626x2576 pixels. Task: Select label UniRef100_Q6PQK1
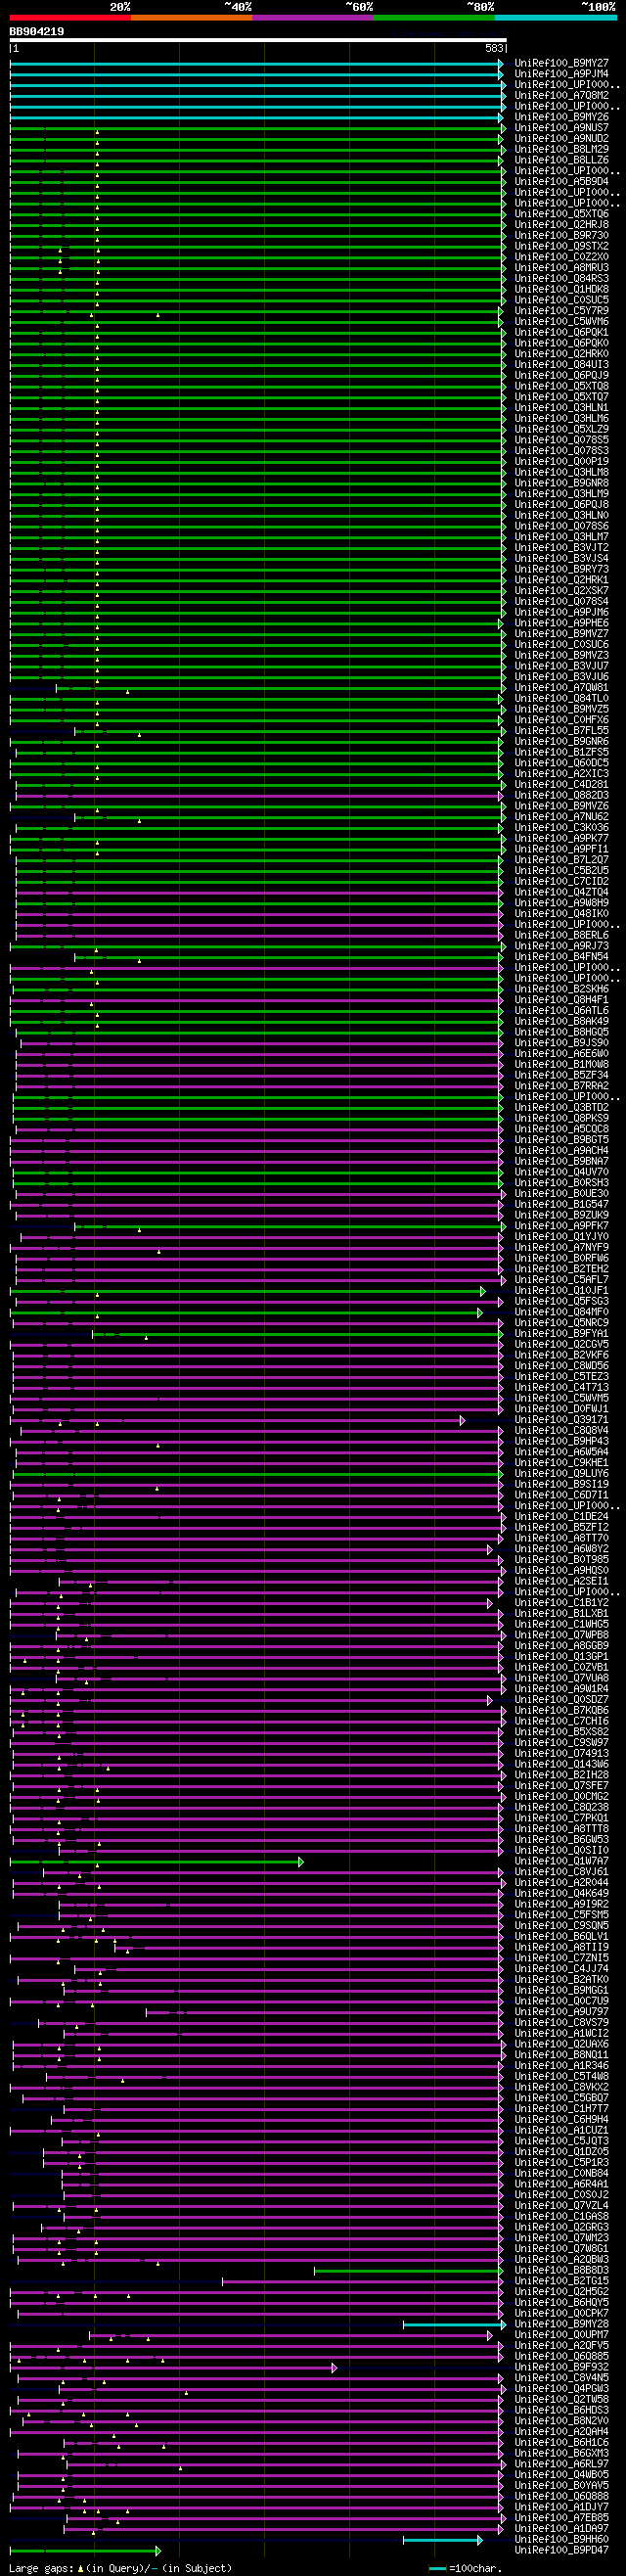562,333
